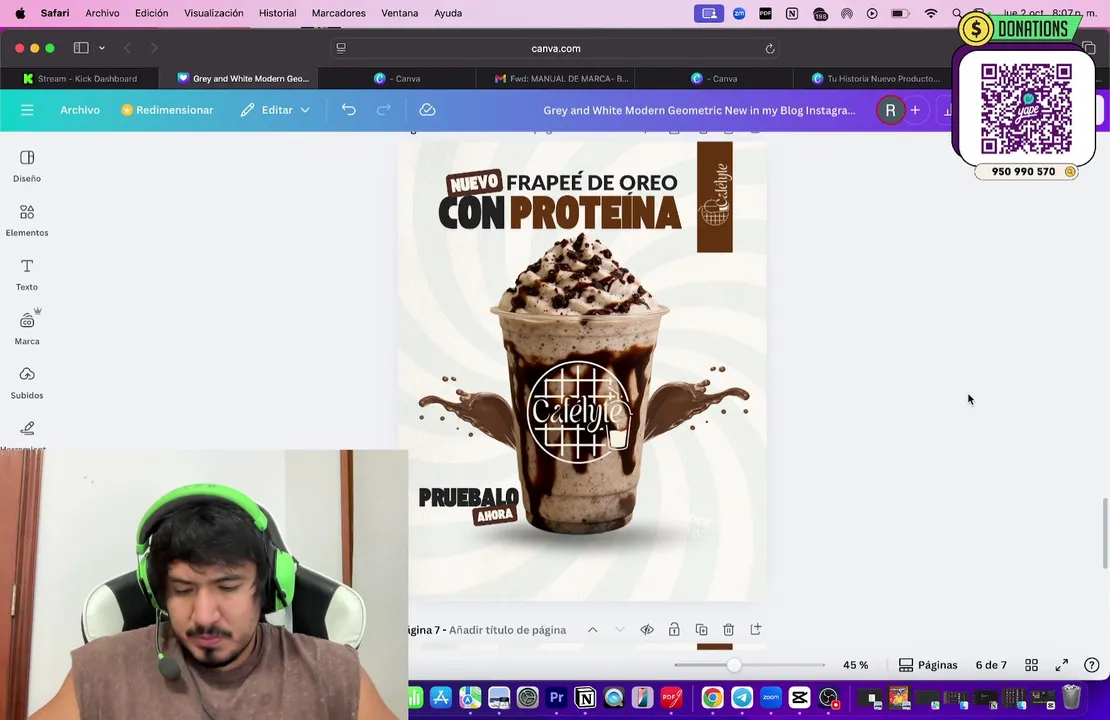Image resolution: width=1110 pixels, height=720 pixels.
Task: Open Safari sidebar options chevron
Action: pyautogui.click(x=102, y=47)
